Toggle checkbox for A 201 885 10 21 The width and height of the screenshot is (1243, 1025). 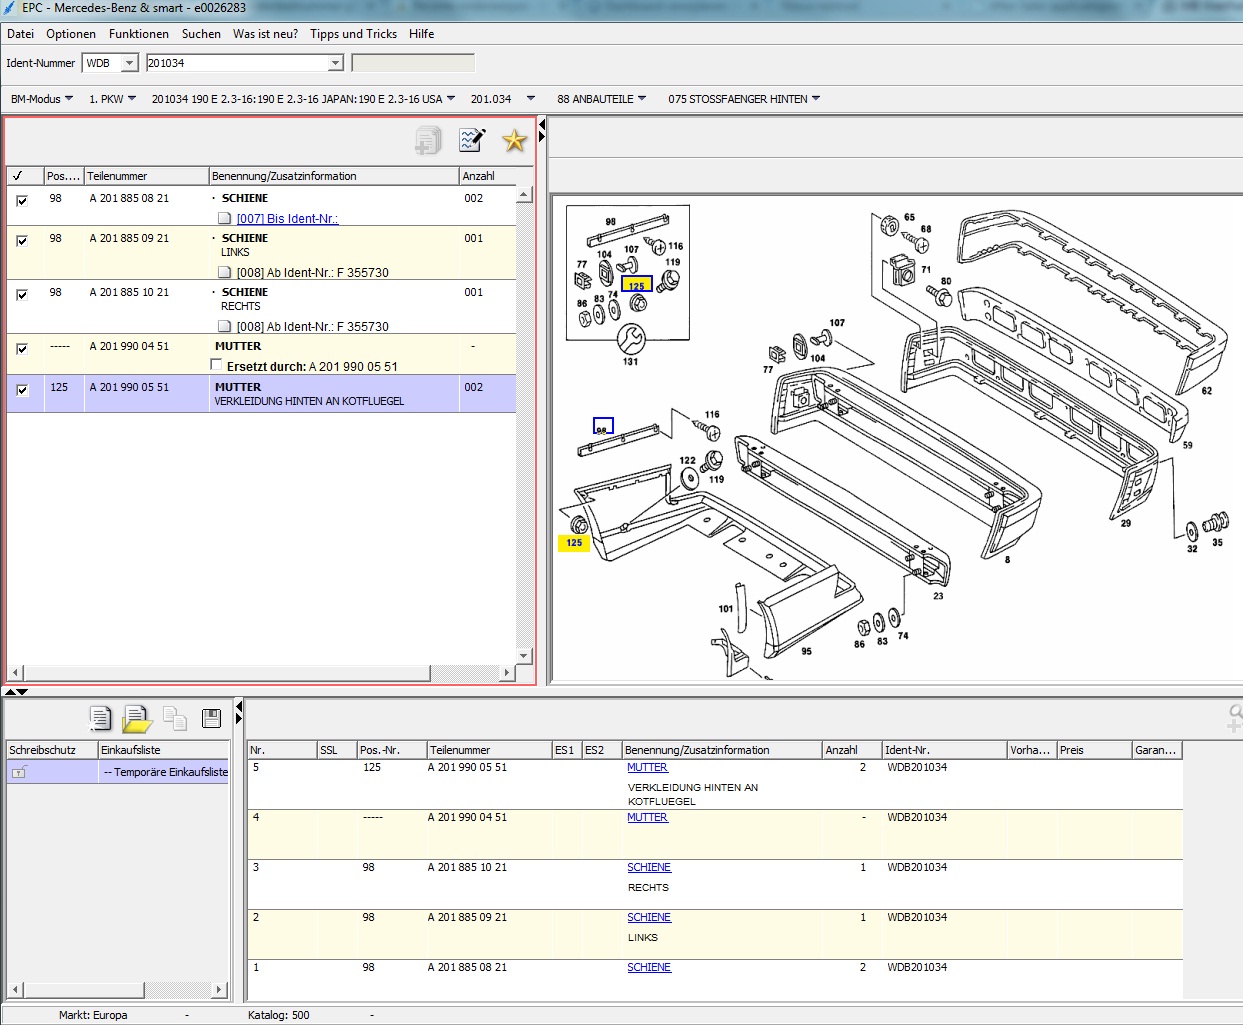(22, 294)
